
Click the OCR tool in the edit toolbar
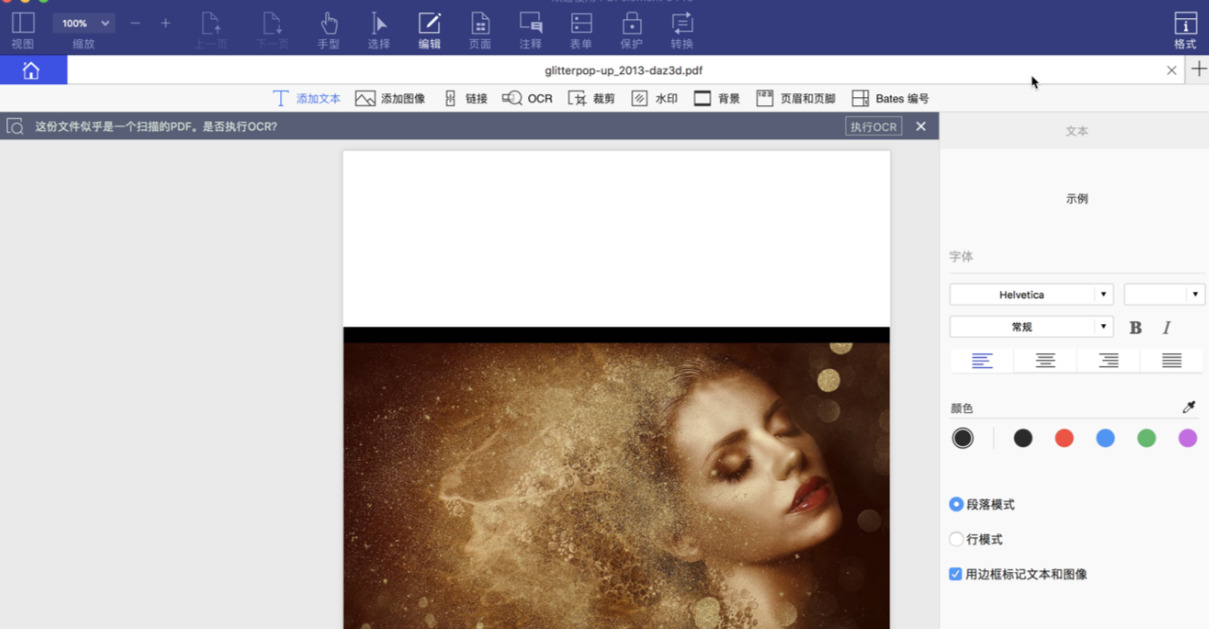pyautogui.click(x=527, y=98)
